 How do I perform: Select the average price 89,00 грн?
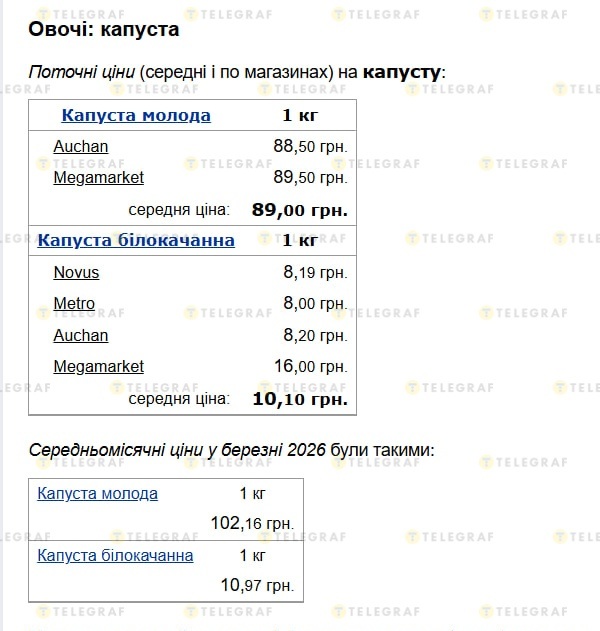[x=300, y=210]
